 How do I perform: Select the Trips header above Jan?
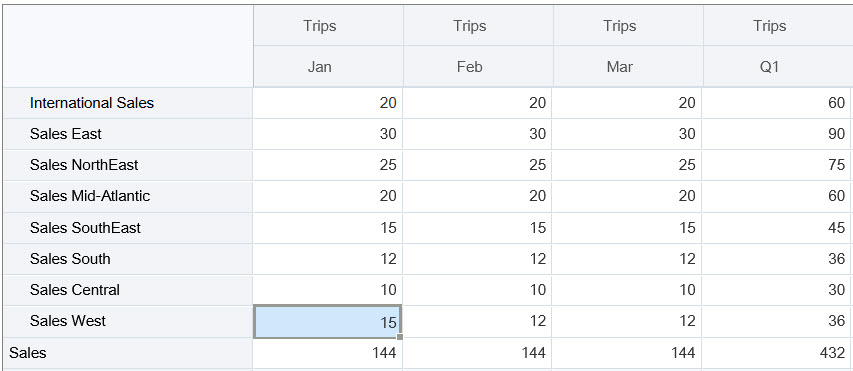pyautogui.click(x=328, y=26)
